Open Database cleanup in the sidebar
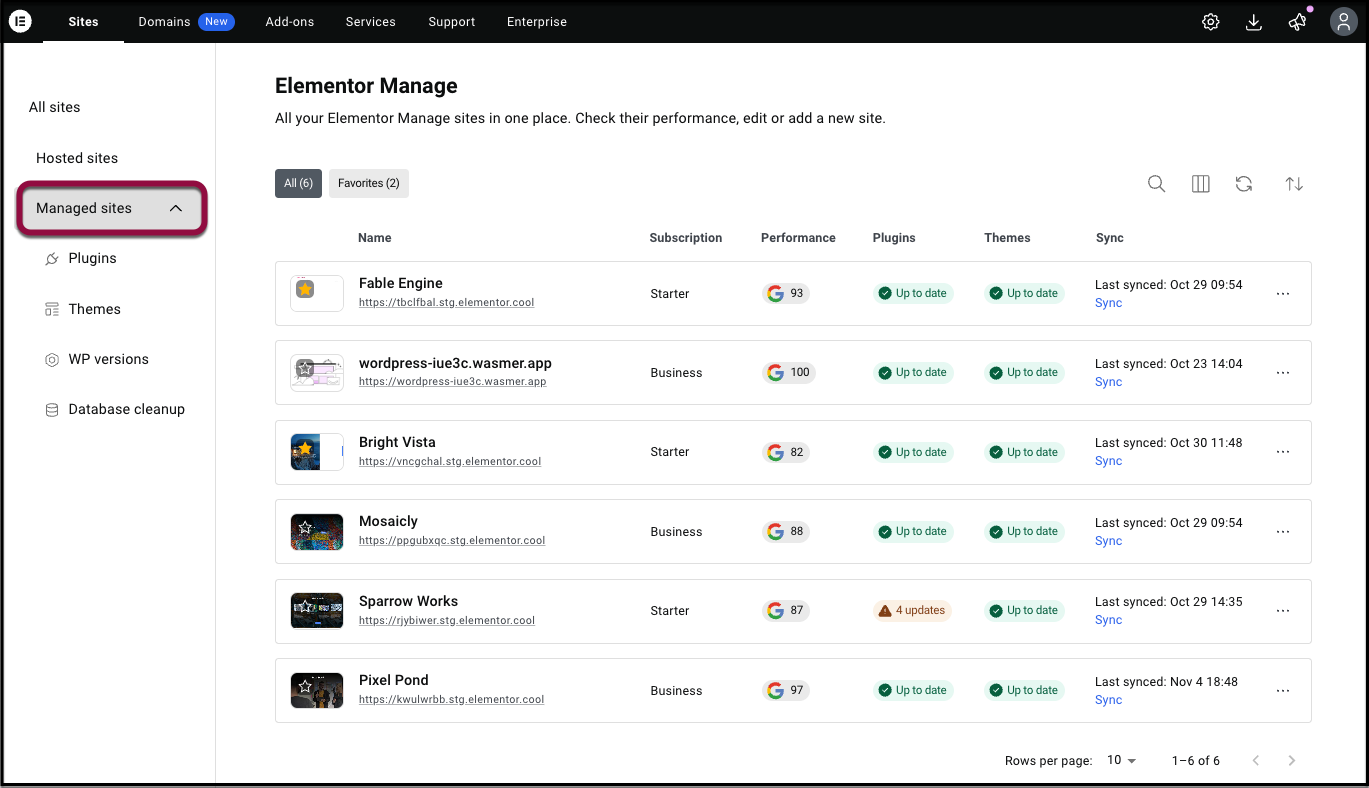 tap(126, 409)
